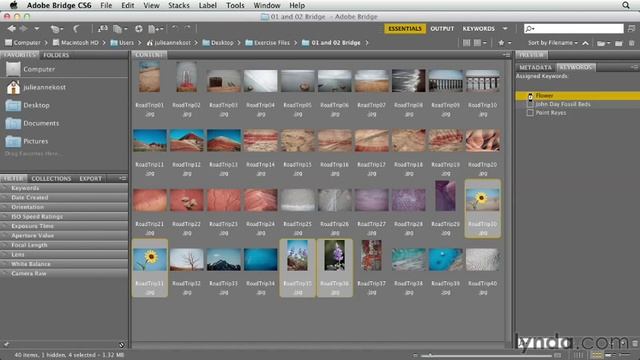This screenshot has width=640, height=360.
Task: Click into the Bridge search field
Action: (x=573, y=29)
